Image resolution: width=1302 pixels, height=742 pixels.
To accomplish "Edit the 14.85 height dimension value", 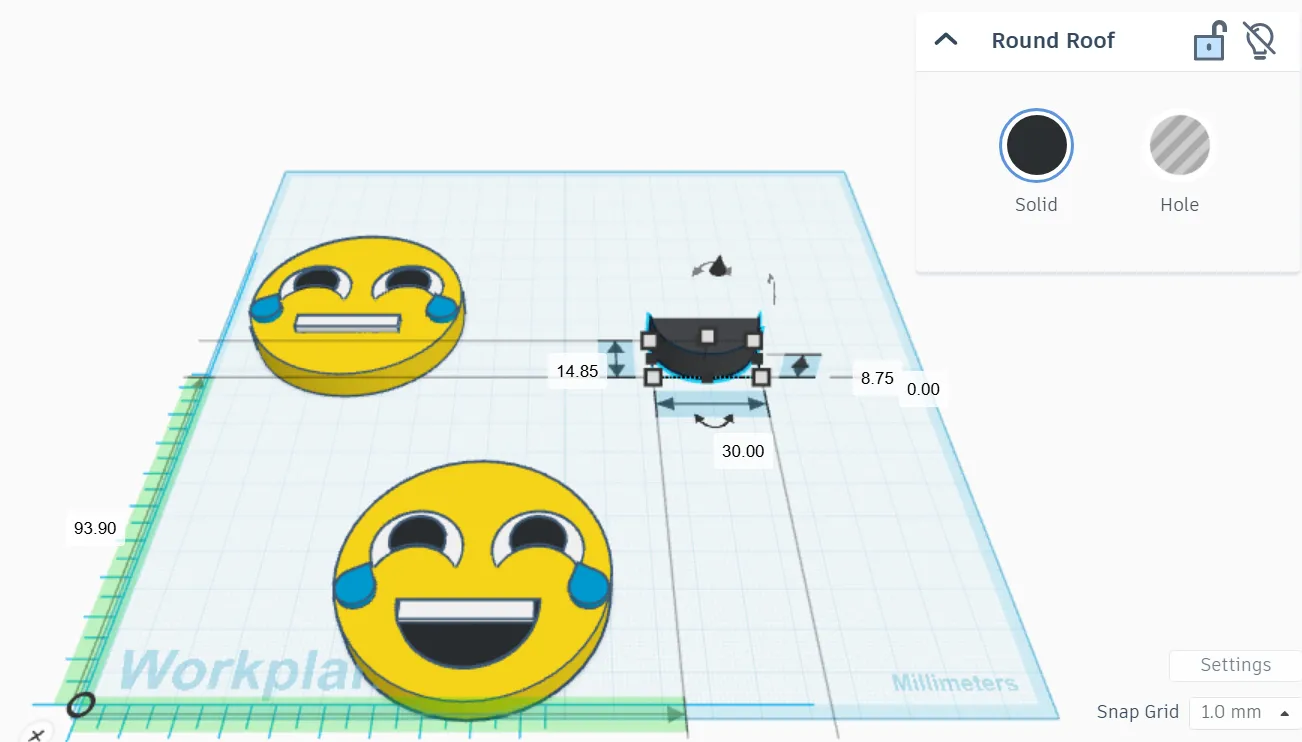I will click(577, 370).
